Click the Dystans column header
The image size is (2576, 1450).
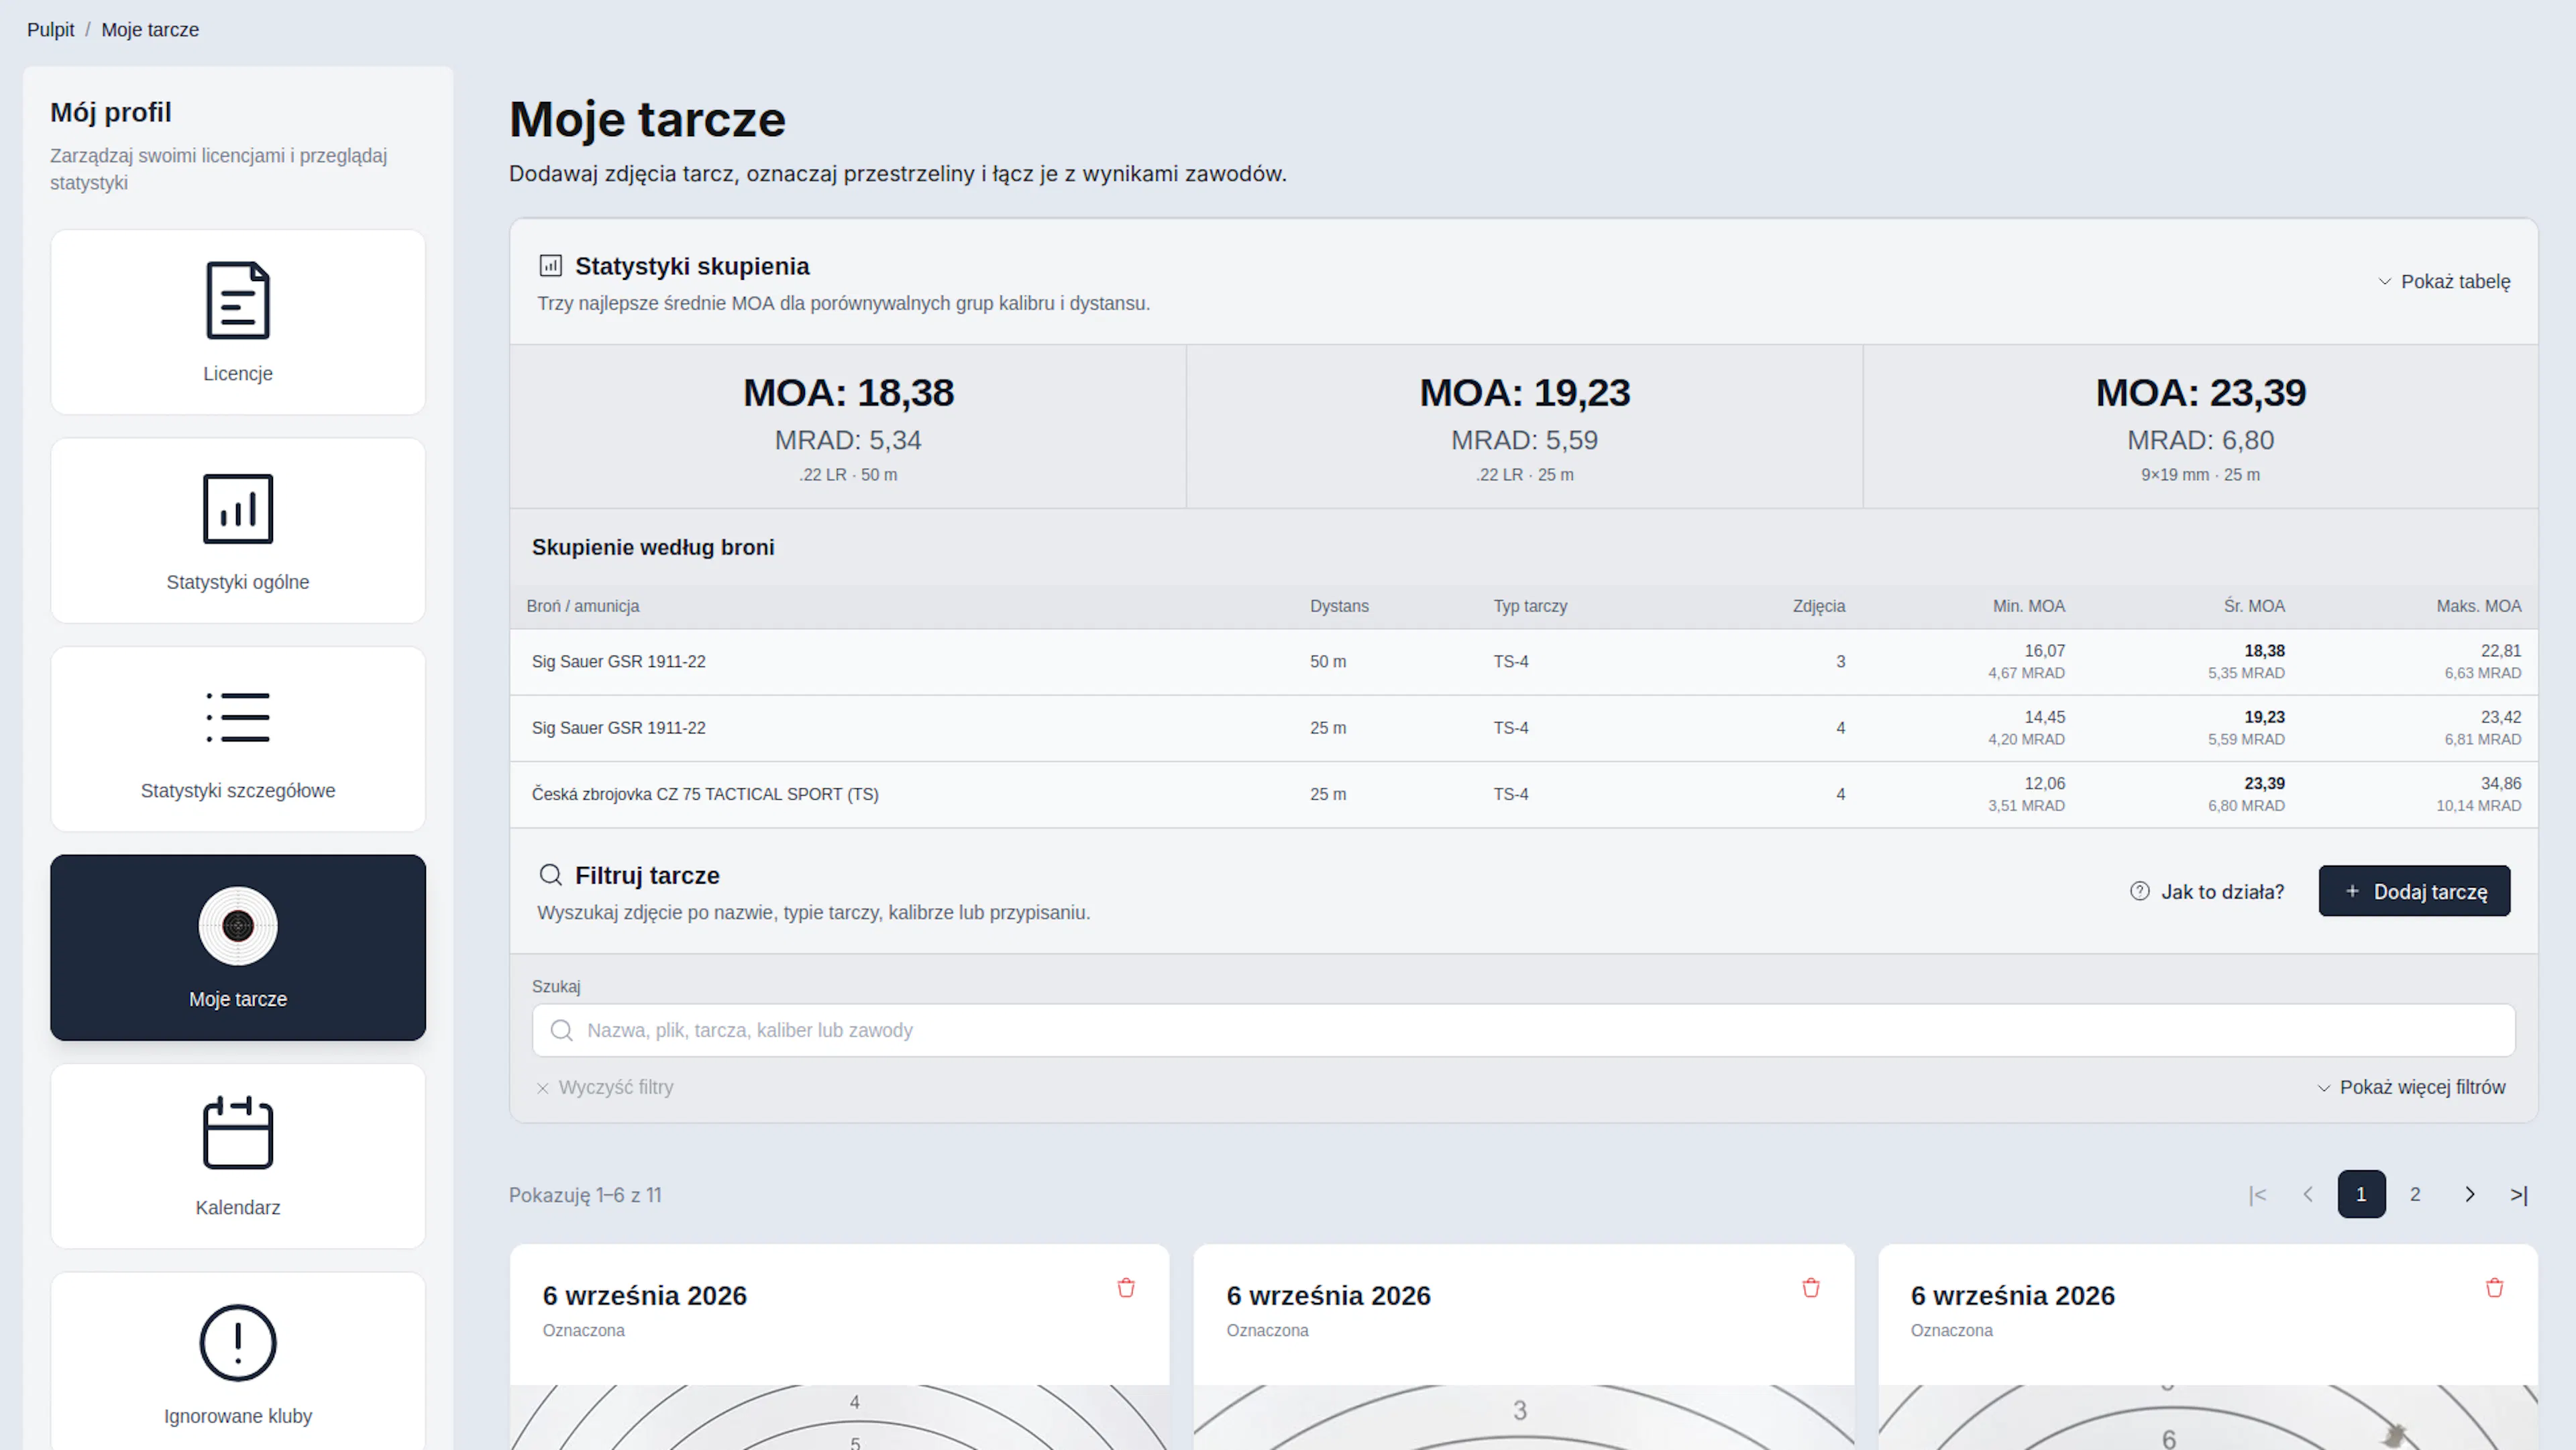[1339, 606]
